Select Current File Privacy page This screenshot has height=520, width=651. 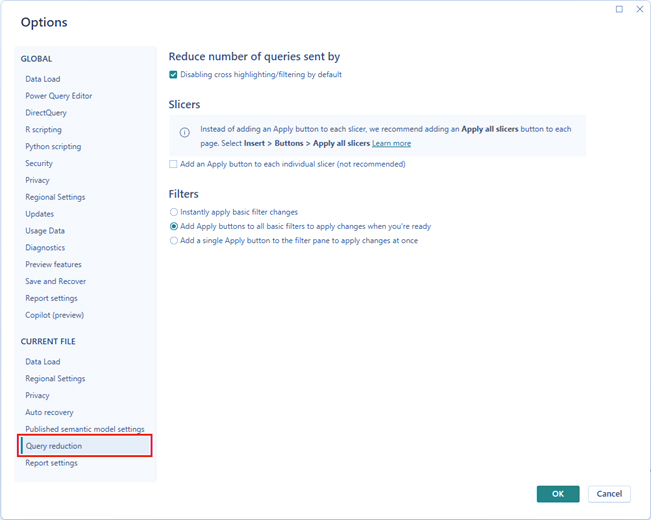point(37,395)
